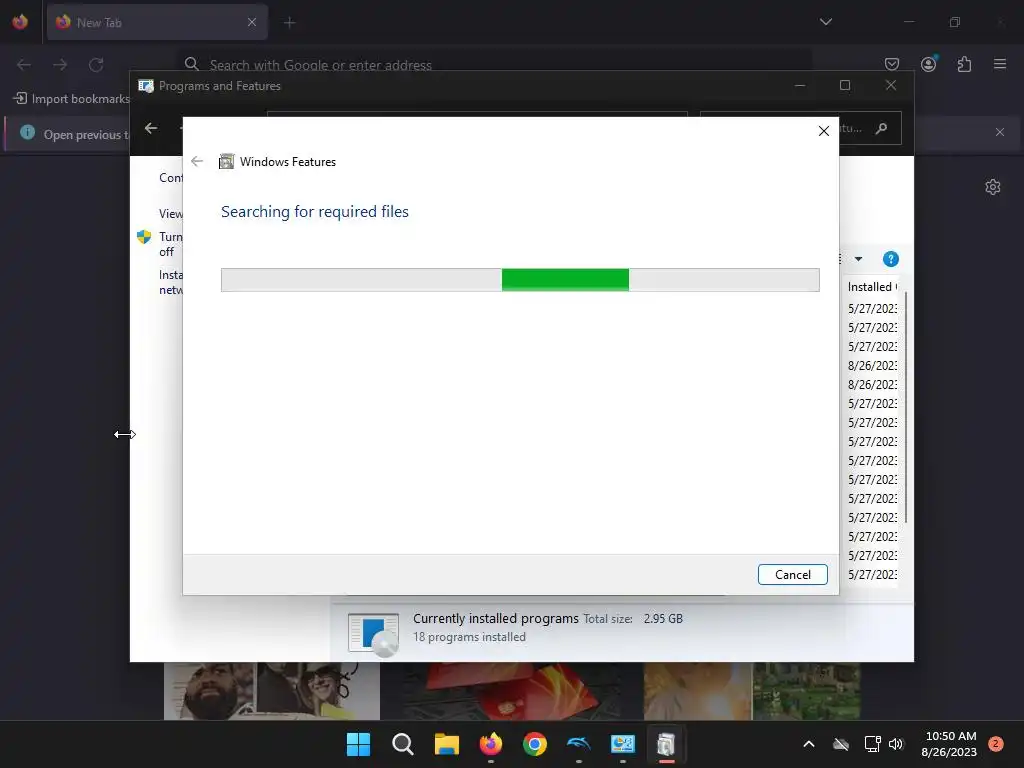Open Save to Pocket in Firefox
Screen dimensions: 1024x768
coord(891,64)
